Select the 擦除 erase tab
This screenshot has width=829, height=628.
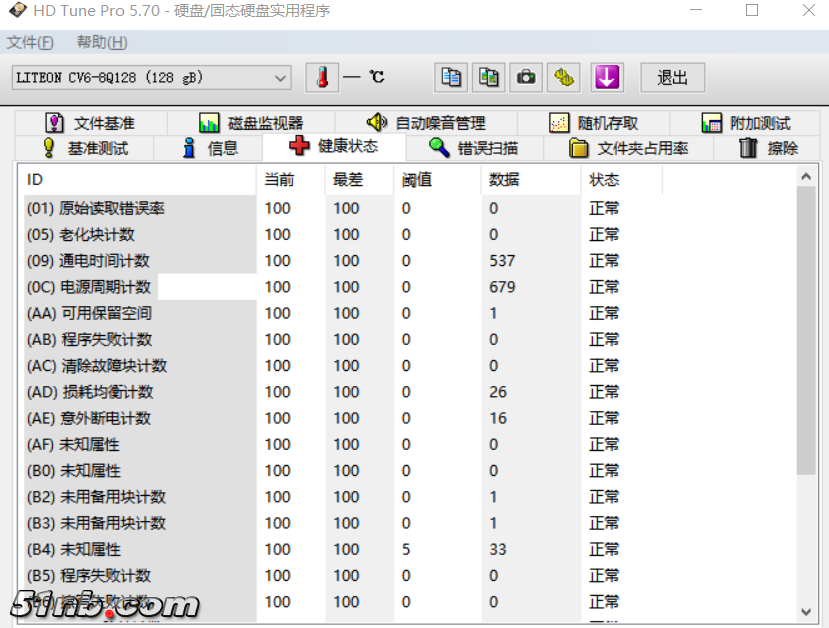pos(768,148)
